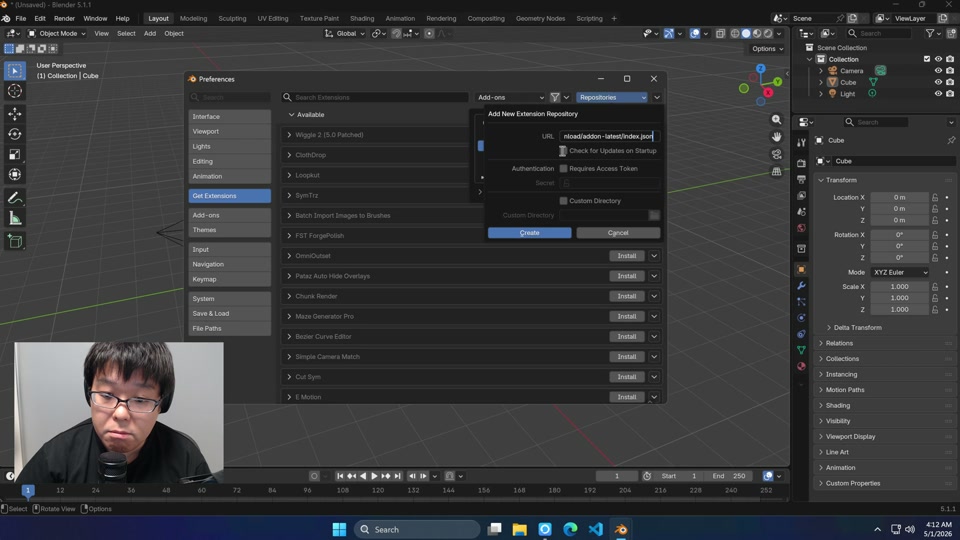The width and height of the screenshot is (960, 540).
Task: Click the custom directory folder browse icon
Action: [x=654, y=215]
